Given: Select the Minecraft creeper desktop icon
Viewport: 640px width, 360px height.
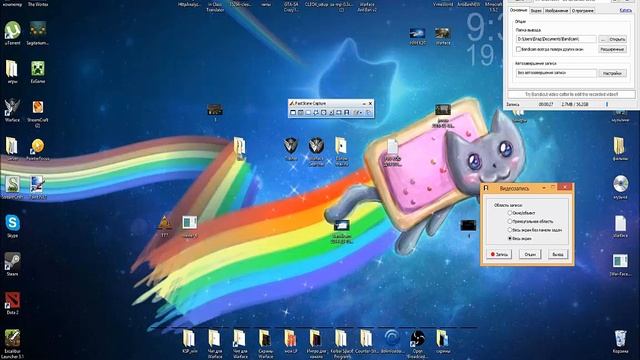Looking at the screenshot, I should click(x=38, y=72).
